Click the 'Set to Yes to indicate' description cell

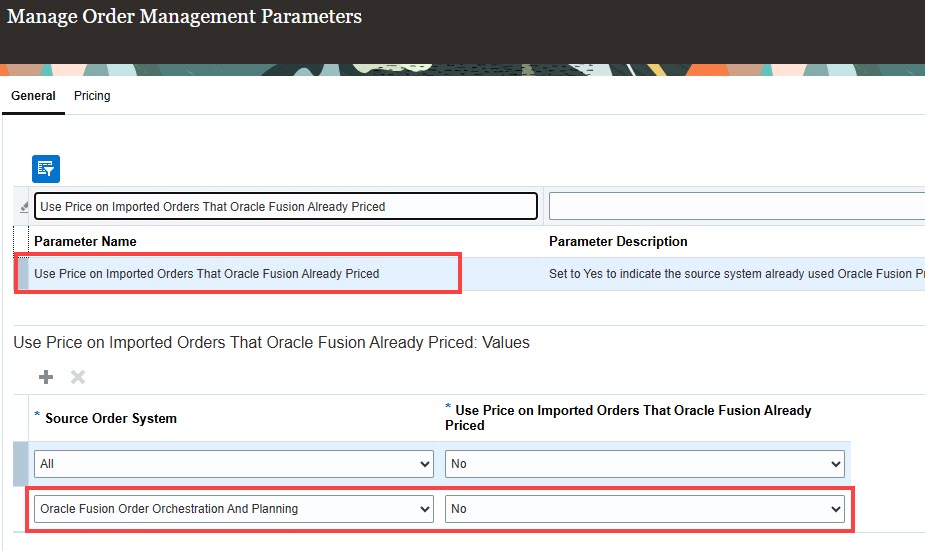tap(737, 274)
